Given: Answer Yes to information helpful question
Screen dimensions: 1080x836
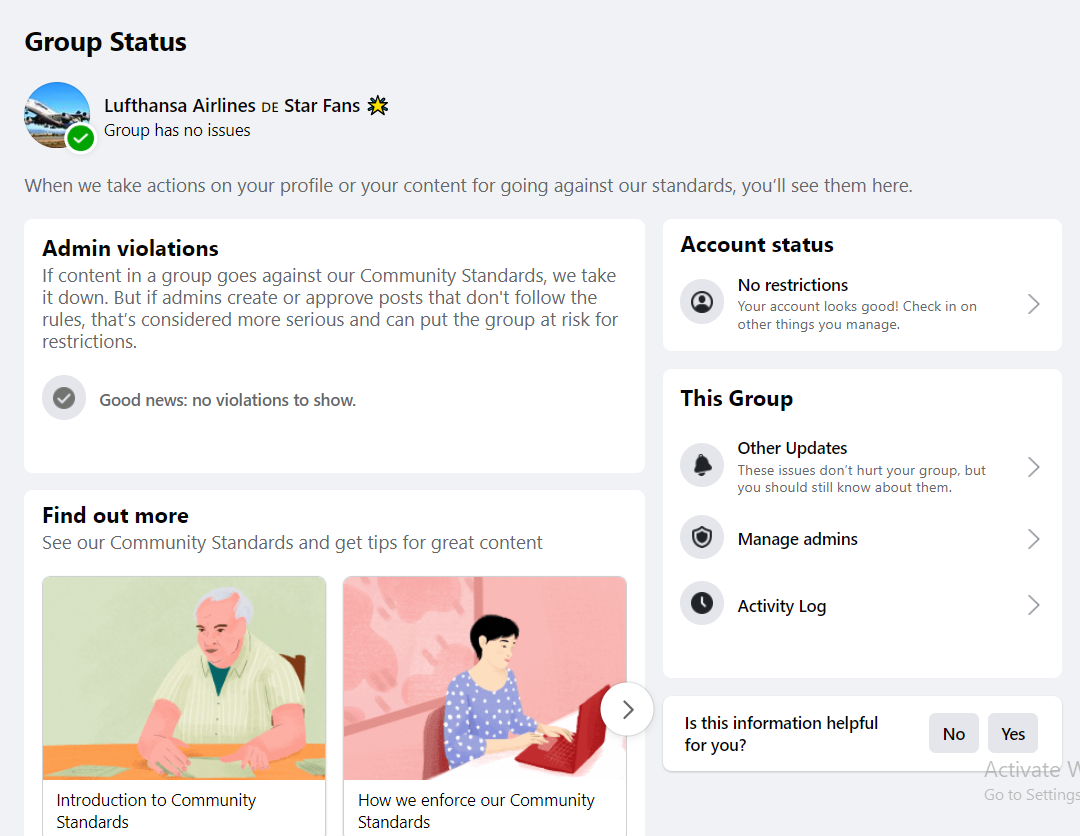Looking at the screenshot, I should pyautogui.click(x=1012, y=733).
